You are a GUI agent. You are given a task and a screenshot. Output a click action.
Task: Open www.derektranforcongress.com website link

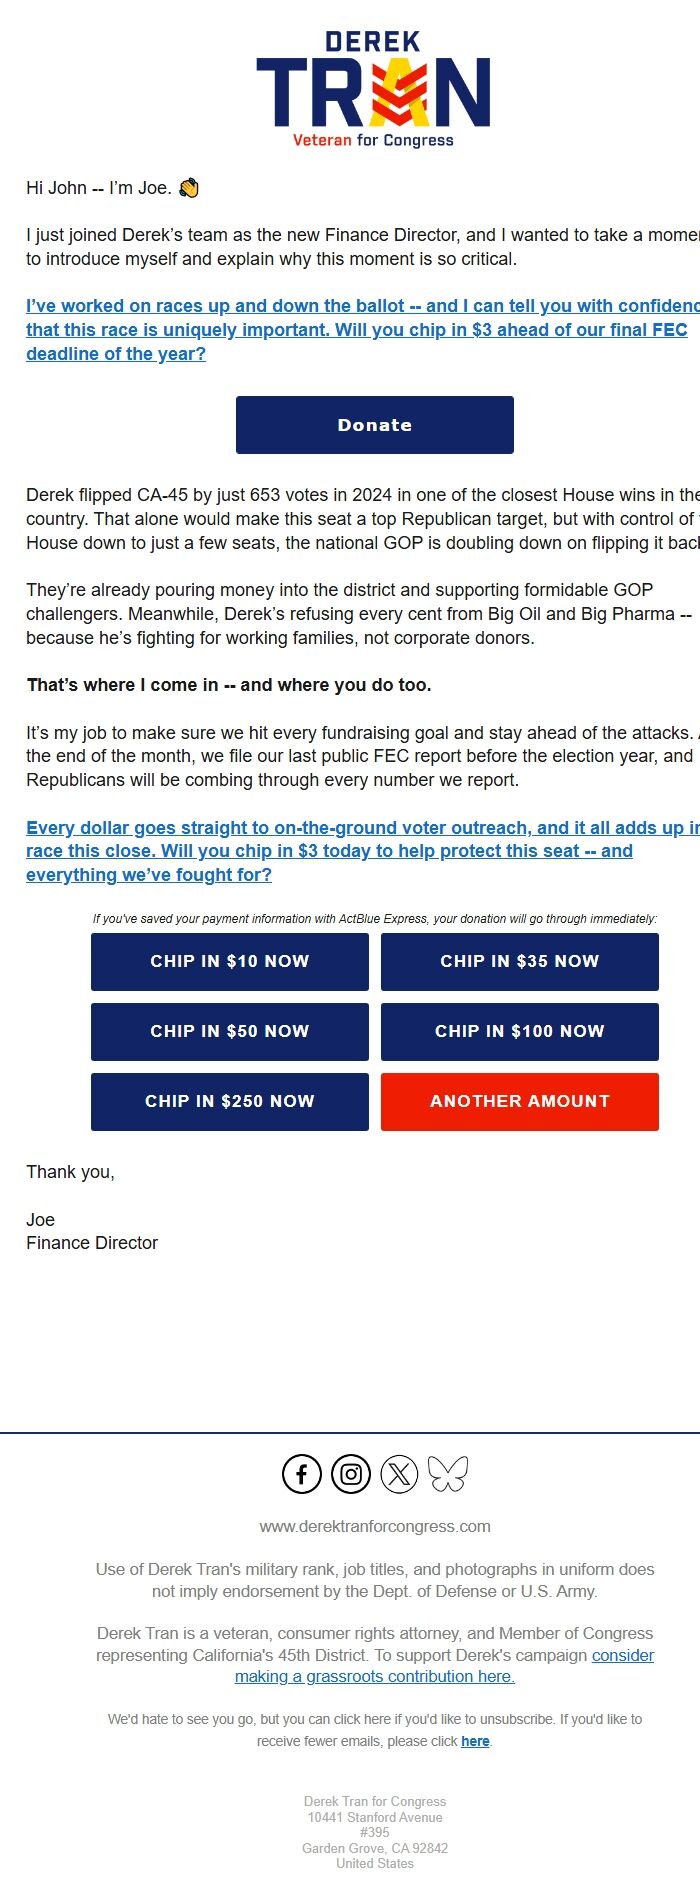[x=374, y=1526]
